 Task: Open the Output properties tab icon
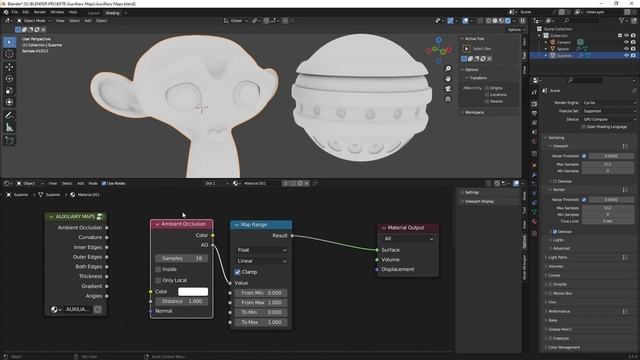pyautogui.click(x=534, y=113)
